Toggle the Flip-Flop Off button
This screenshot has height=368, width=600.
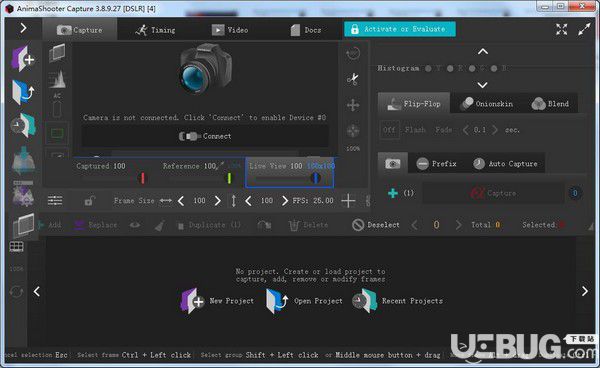(x=389, y=130)
